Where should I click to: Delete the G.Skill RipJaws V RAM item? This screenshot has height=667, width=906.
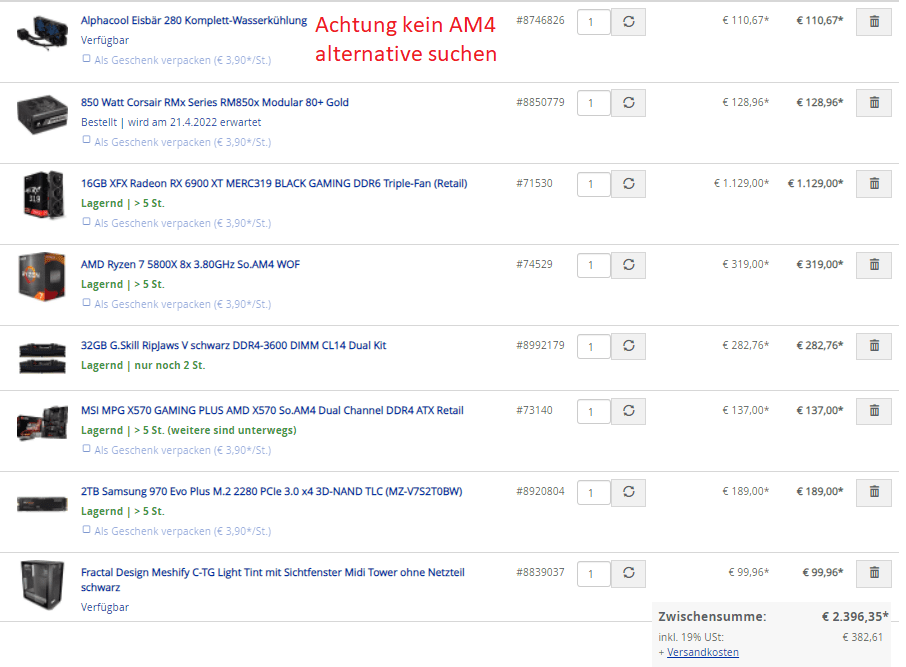874,346
